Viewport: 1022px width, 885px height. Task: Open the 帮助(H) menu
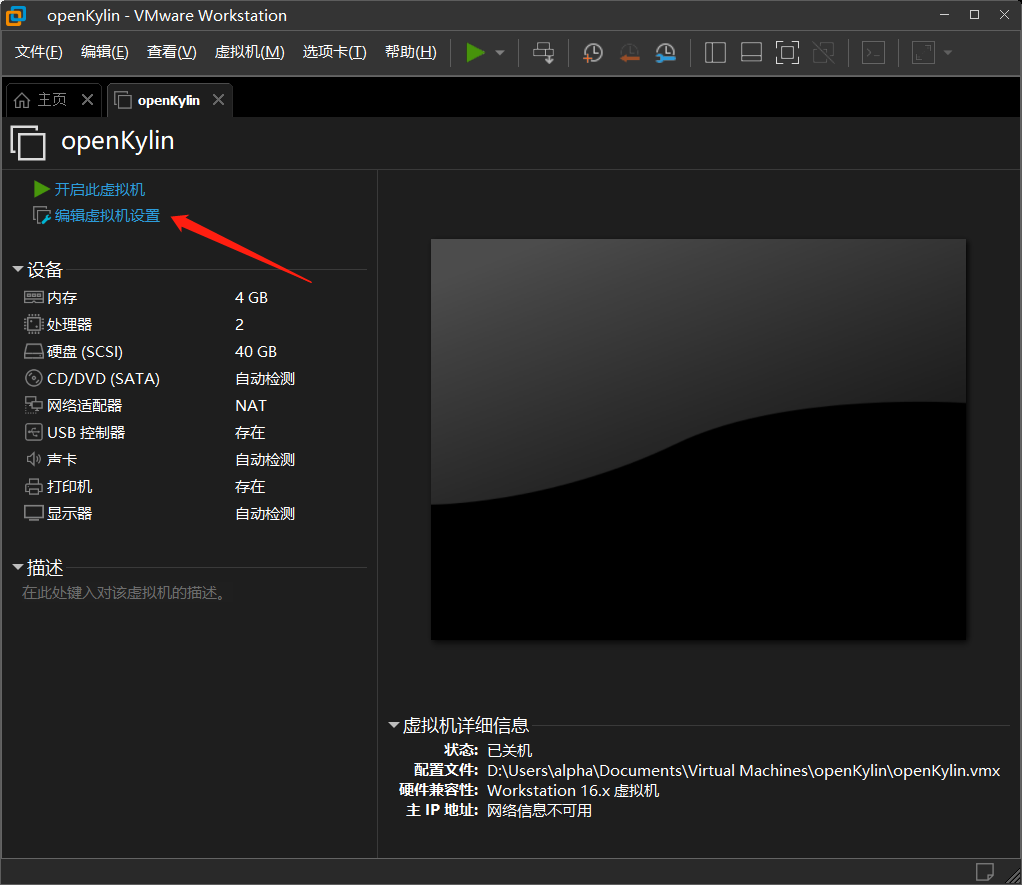pyautogui.click(x=411, y=52)
